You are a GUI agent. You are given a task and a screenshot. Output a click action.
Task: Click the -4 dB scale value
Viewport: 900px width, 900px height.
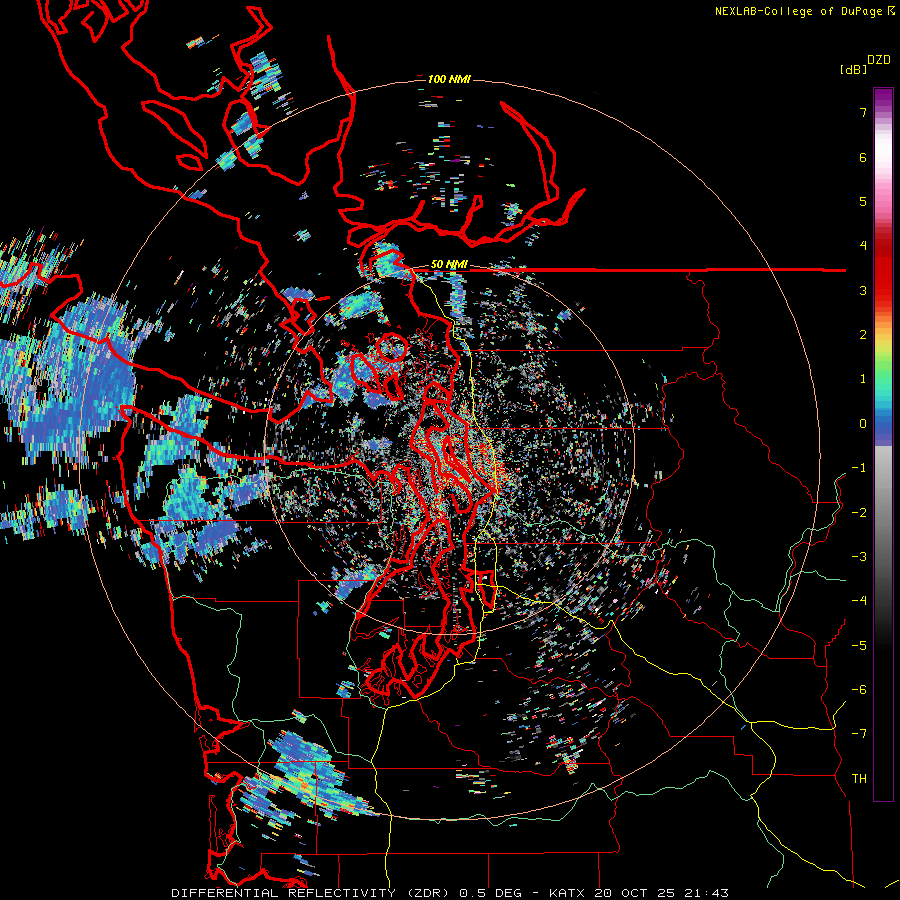pos(859,601)
